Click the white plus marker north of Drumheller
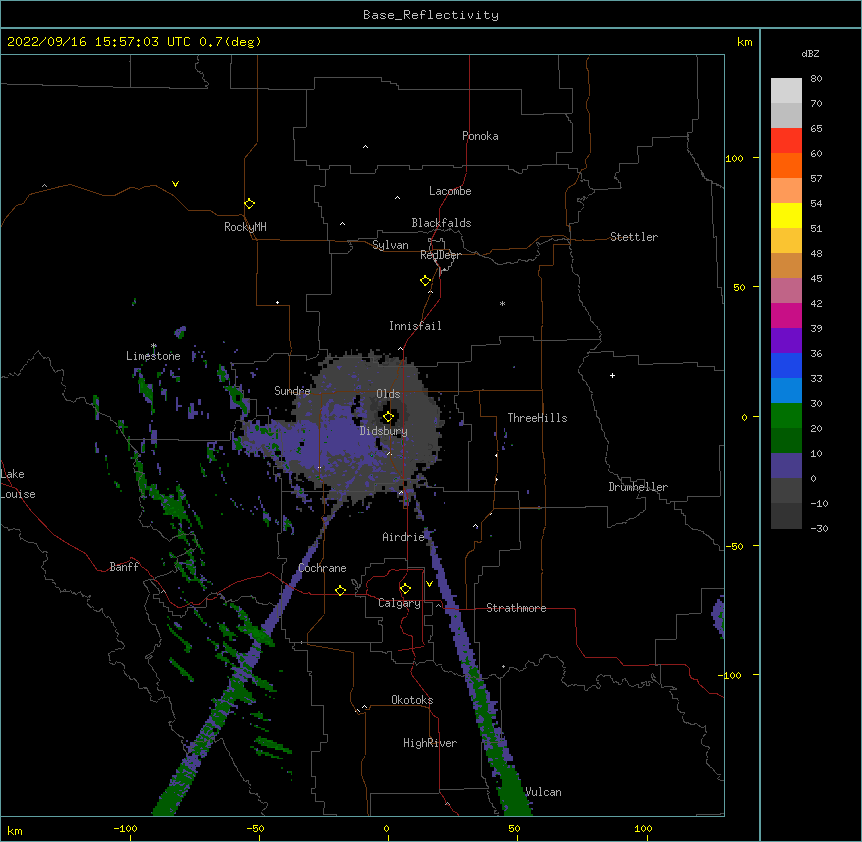 pyautogui.click(x=612, y=375)
